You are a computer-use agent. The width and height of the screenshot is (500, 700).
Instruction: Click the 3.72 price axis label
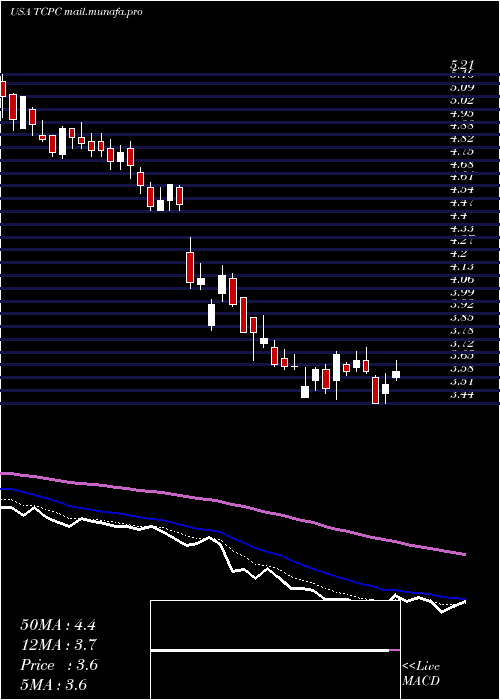coord(462,344)
